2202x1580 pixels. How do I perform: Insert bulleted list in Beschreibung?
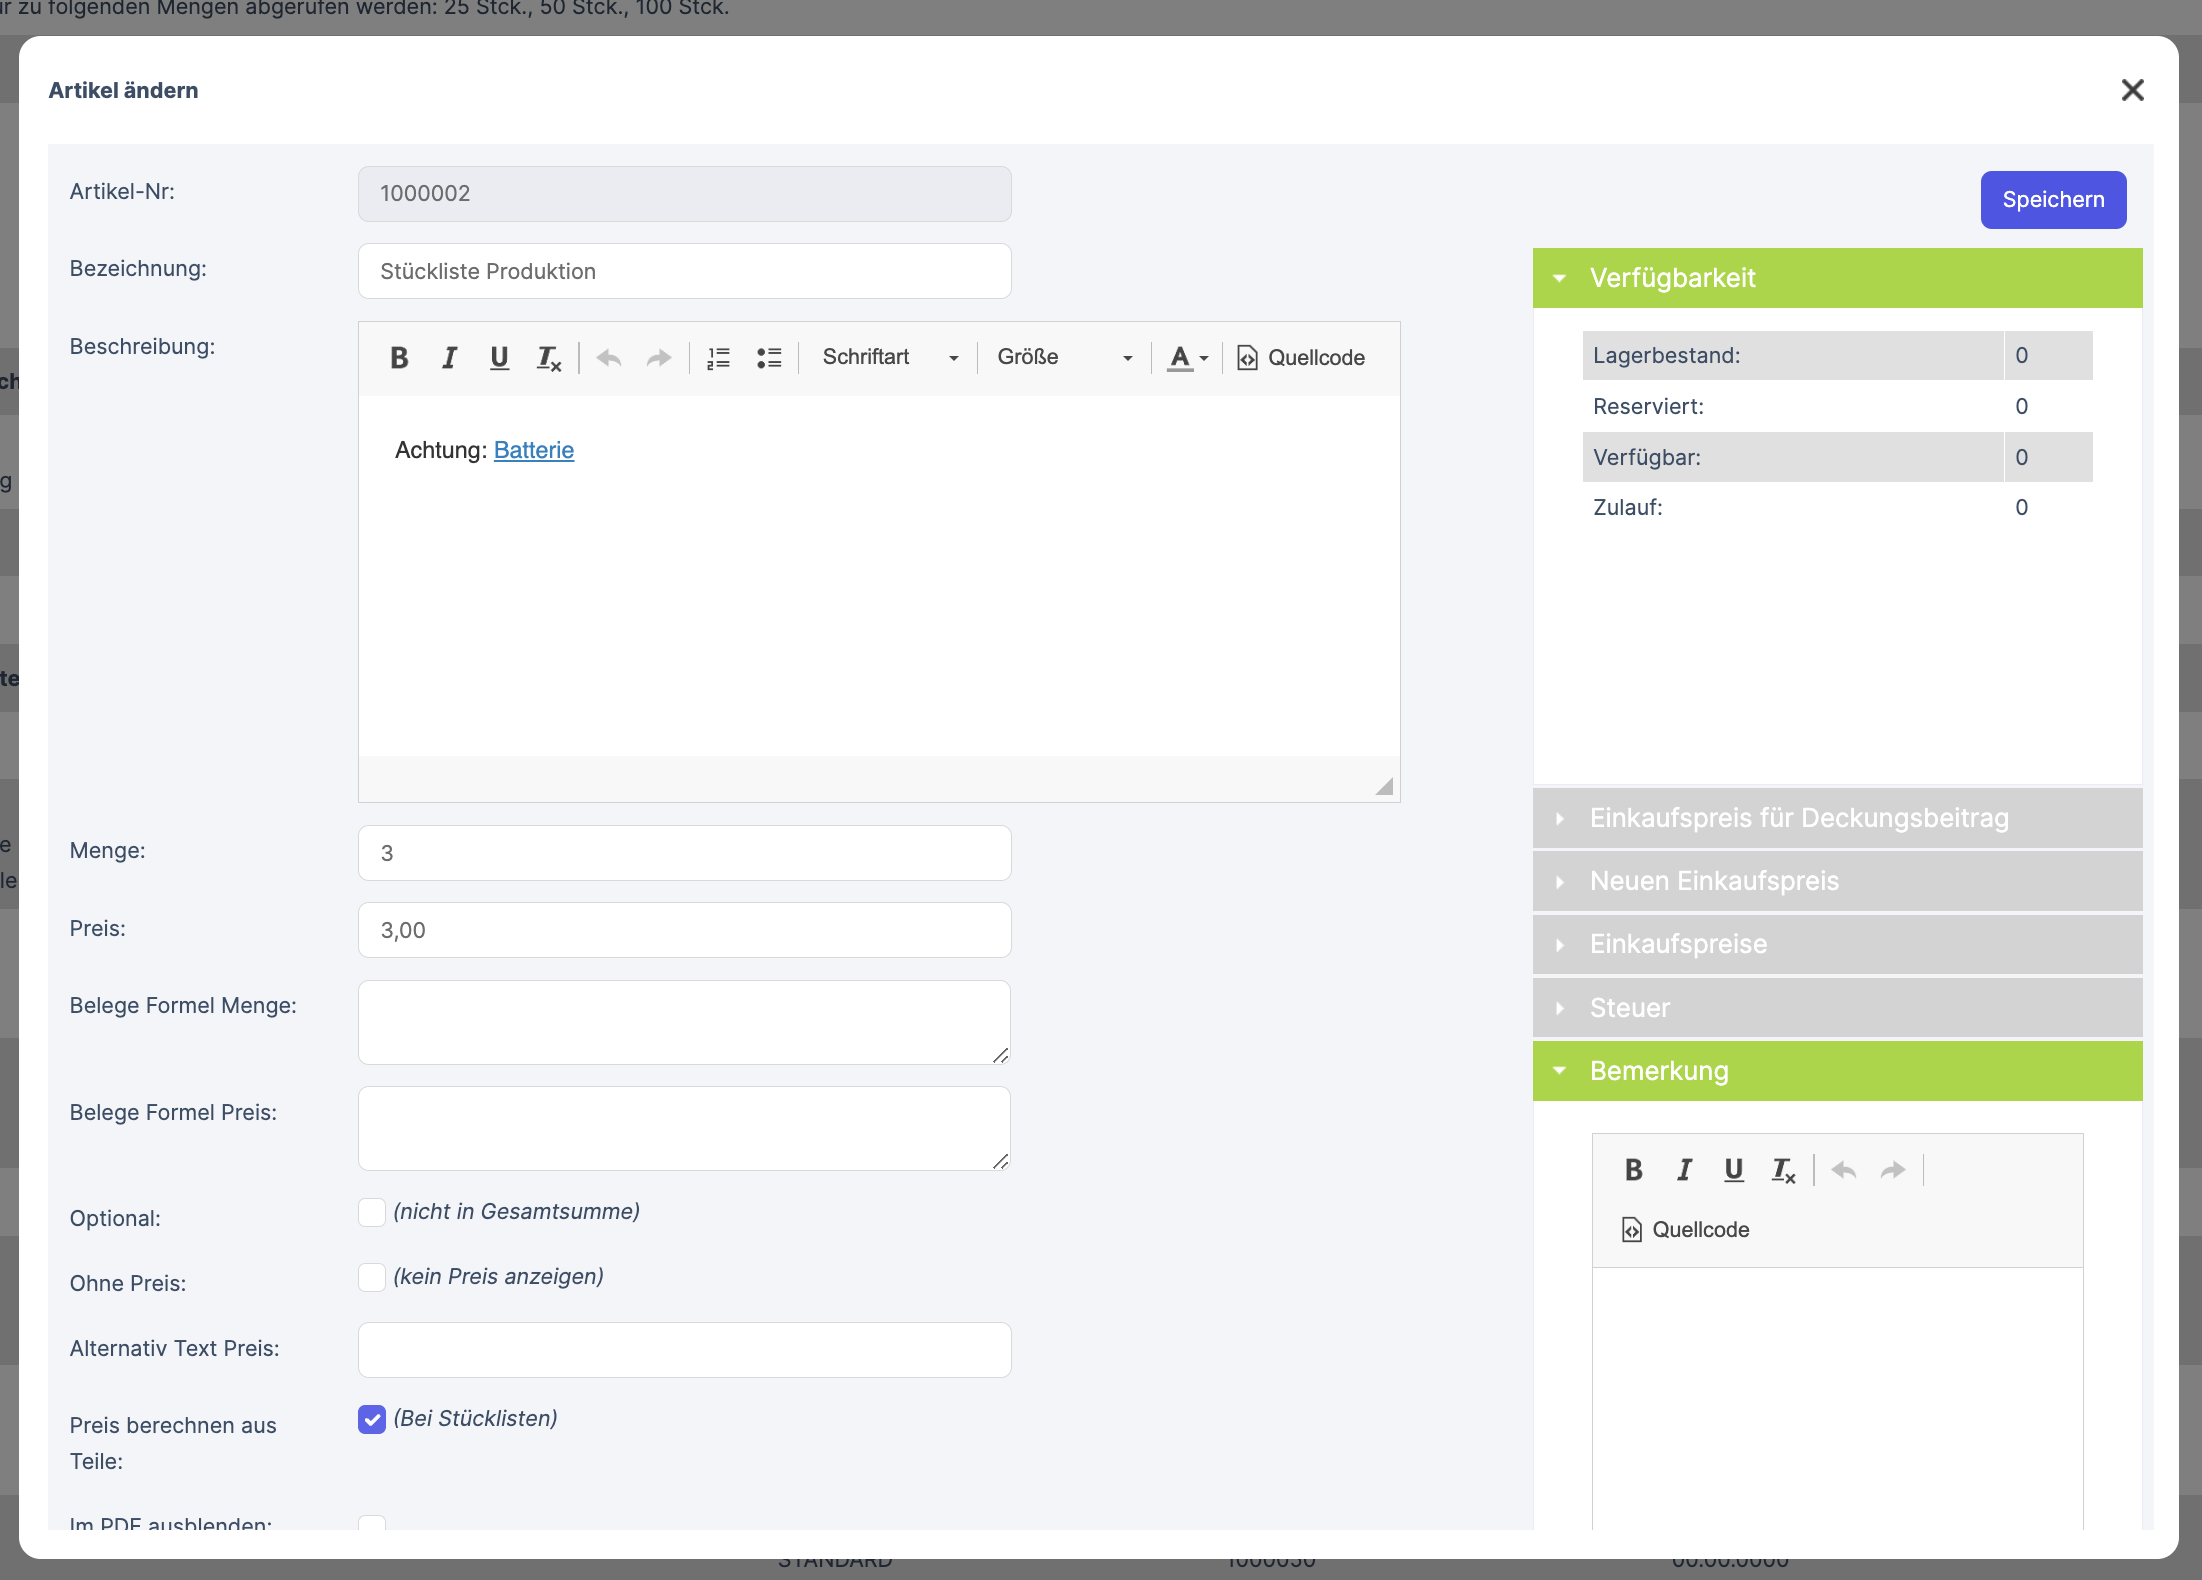point(768,358)
